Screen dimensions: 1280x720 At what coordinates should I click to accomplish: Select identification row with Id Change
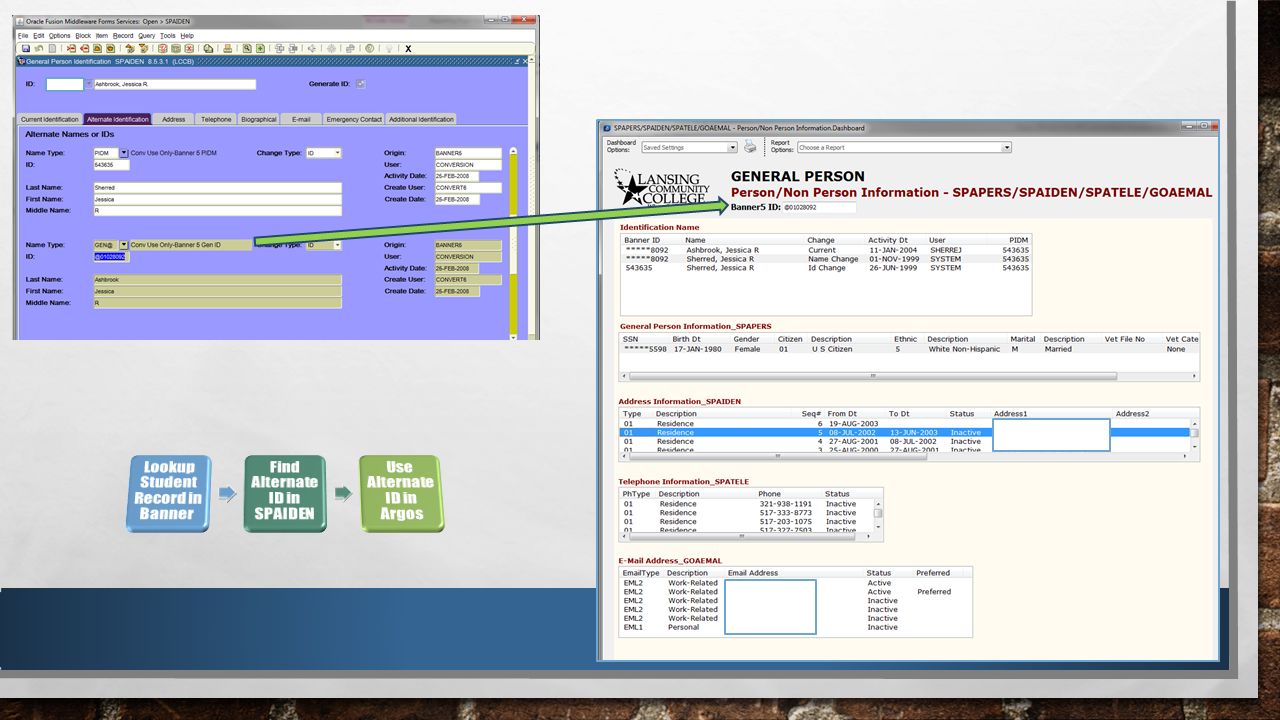point(826,268)
